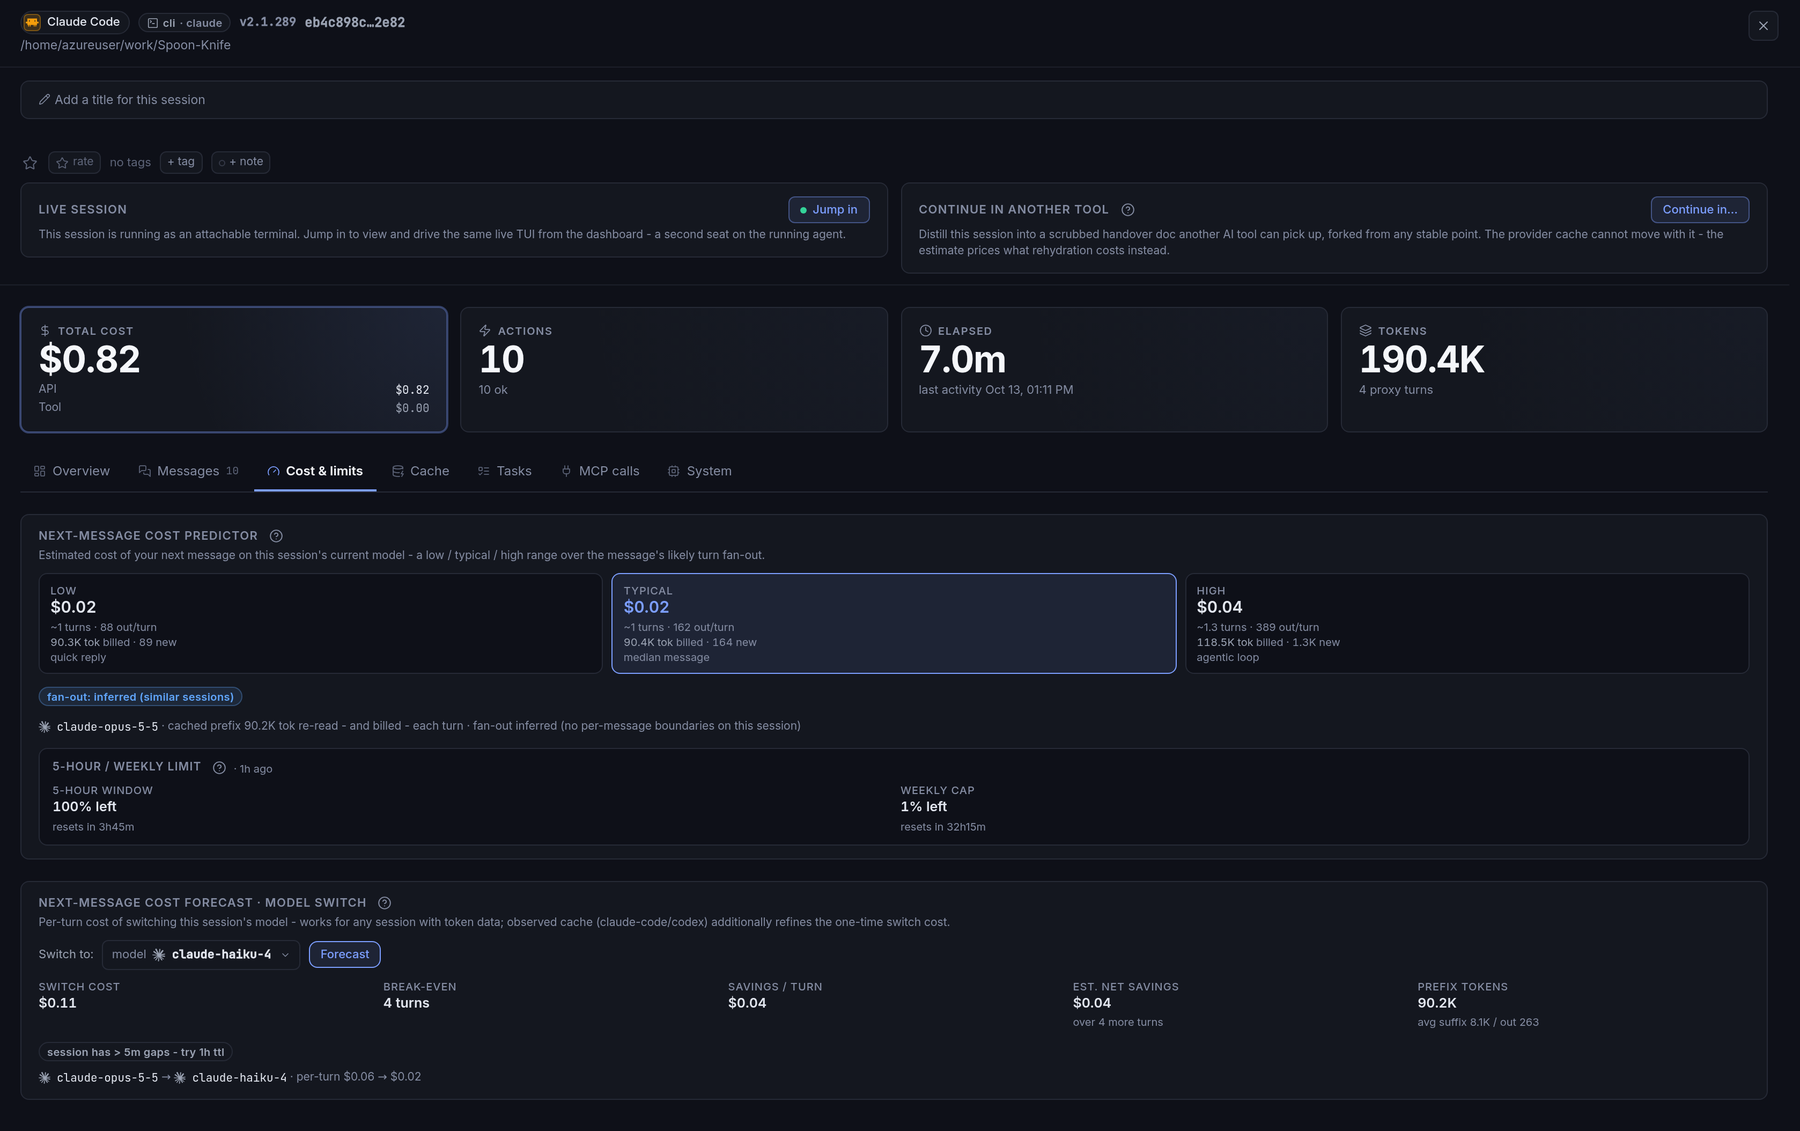Open help icon for Model Switch forecast
Viewport: 1800px width, 1131px height.
point(384,903)
